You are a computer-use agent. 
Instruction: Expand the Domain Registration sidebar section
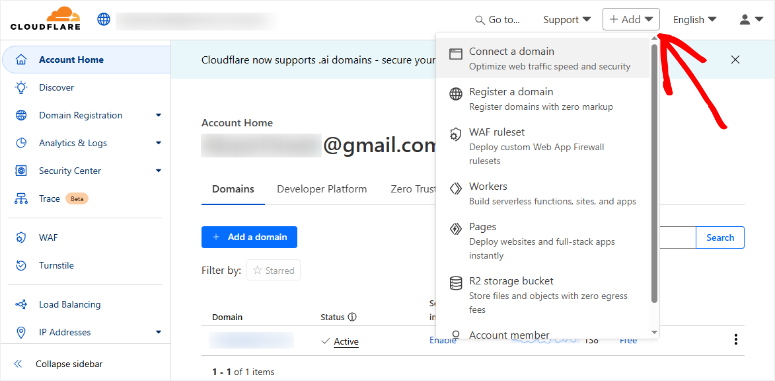point(158,115)
